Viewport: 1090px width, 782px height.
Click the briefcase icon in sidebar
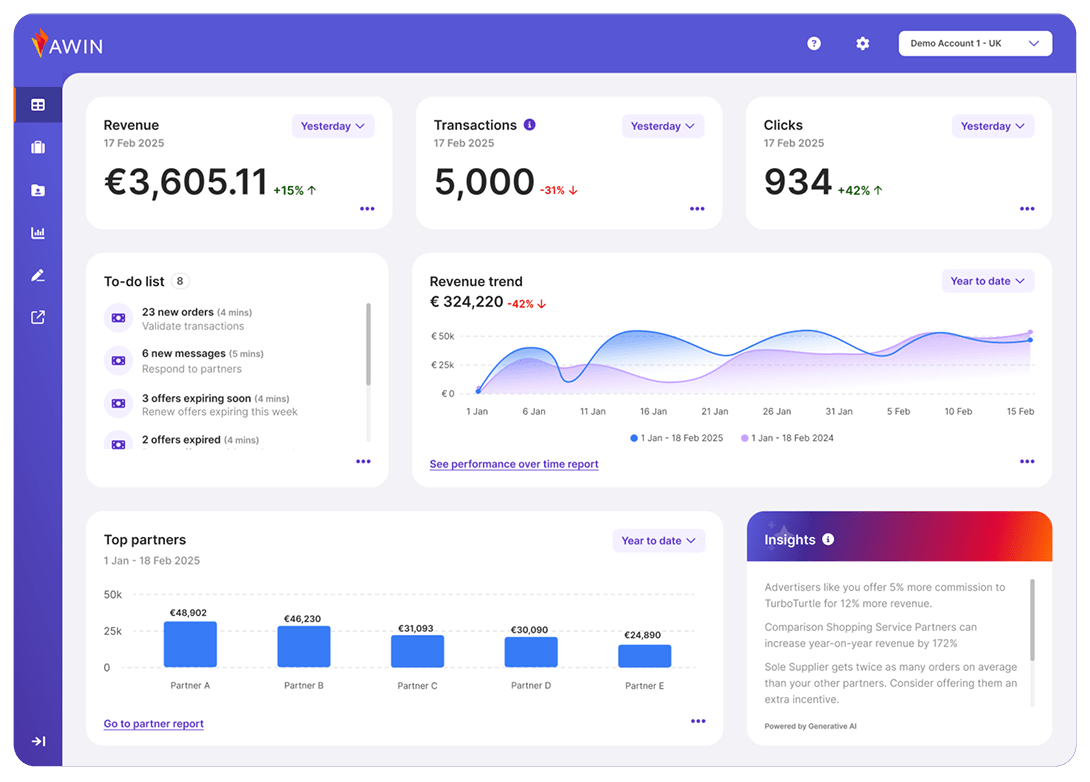pos(38,148)
